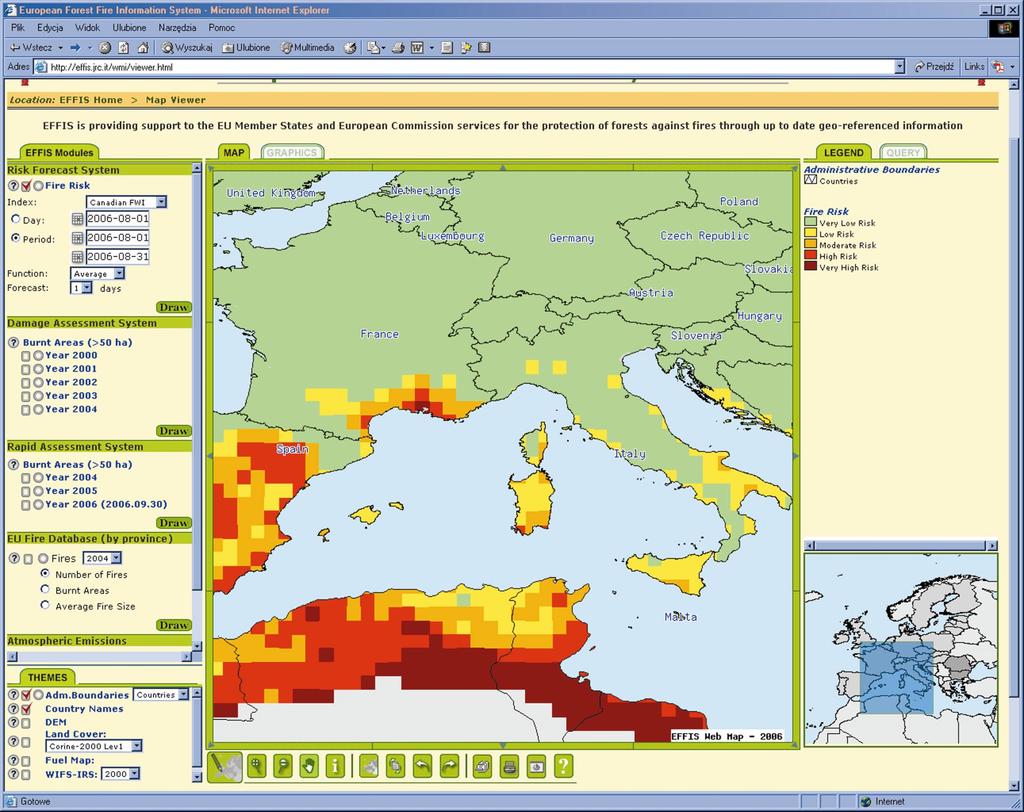The width and height of the screenshot is (1024, 812).
Task: Select the pencil draw tool in map toolbar
Action: 225,766
